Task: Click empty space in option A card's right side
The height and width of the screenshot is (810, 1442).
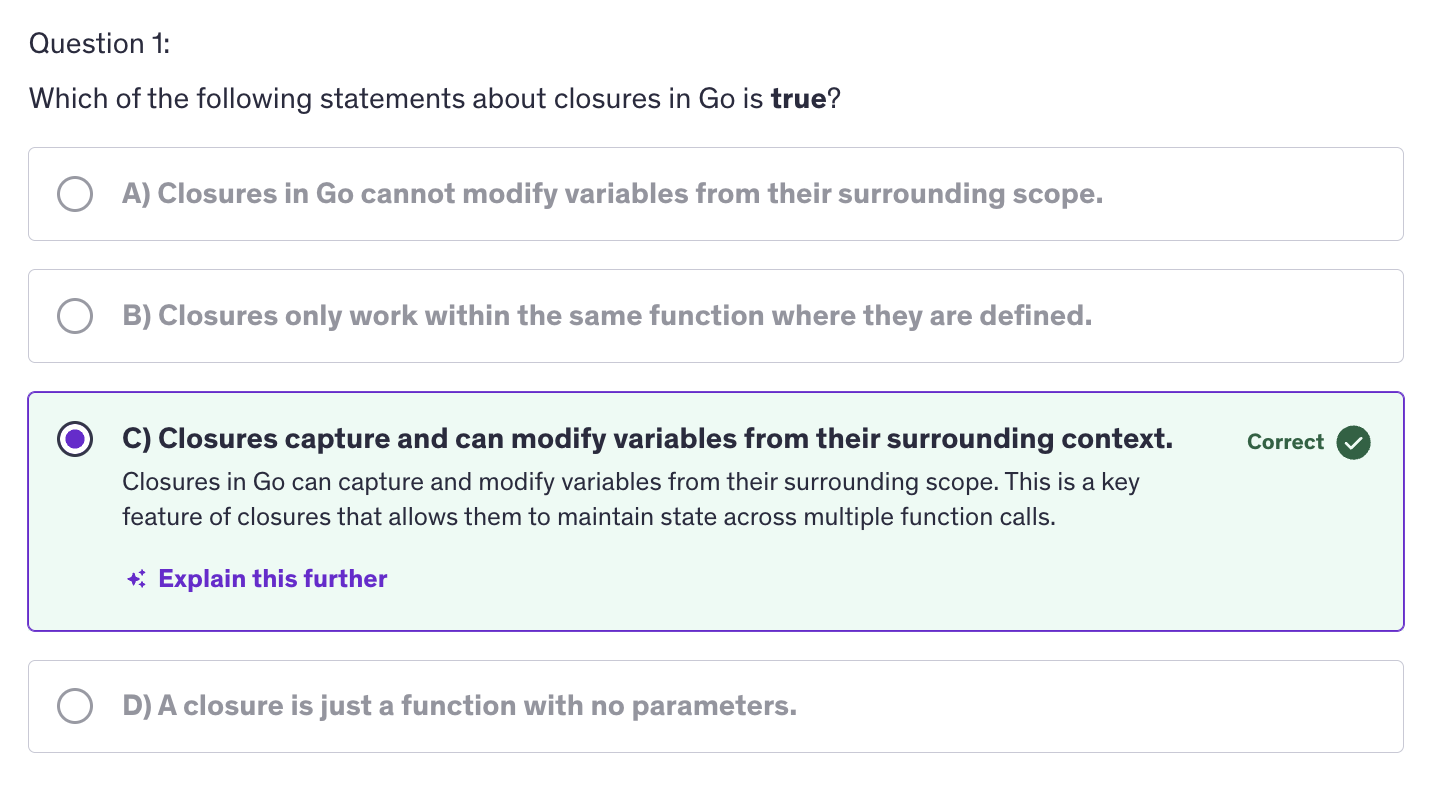Action: pos(1280,194)
